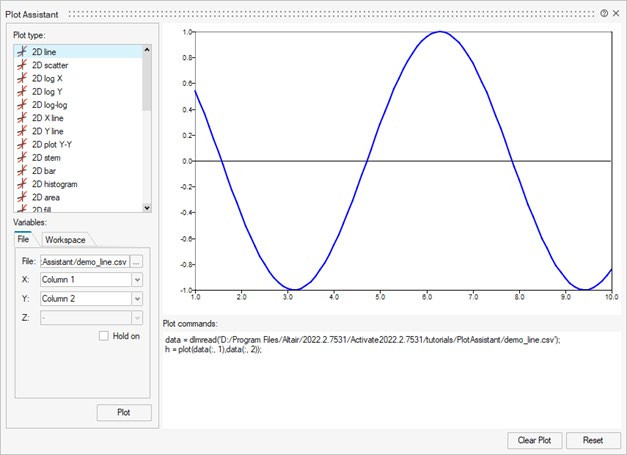Expand the Y column dropdown
Screen dimensions: 627x455
[137, 298]
